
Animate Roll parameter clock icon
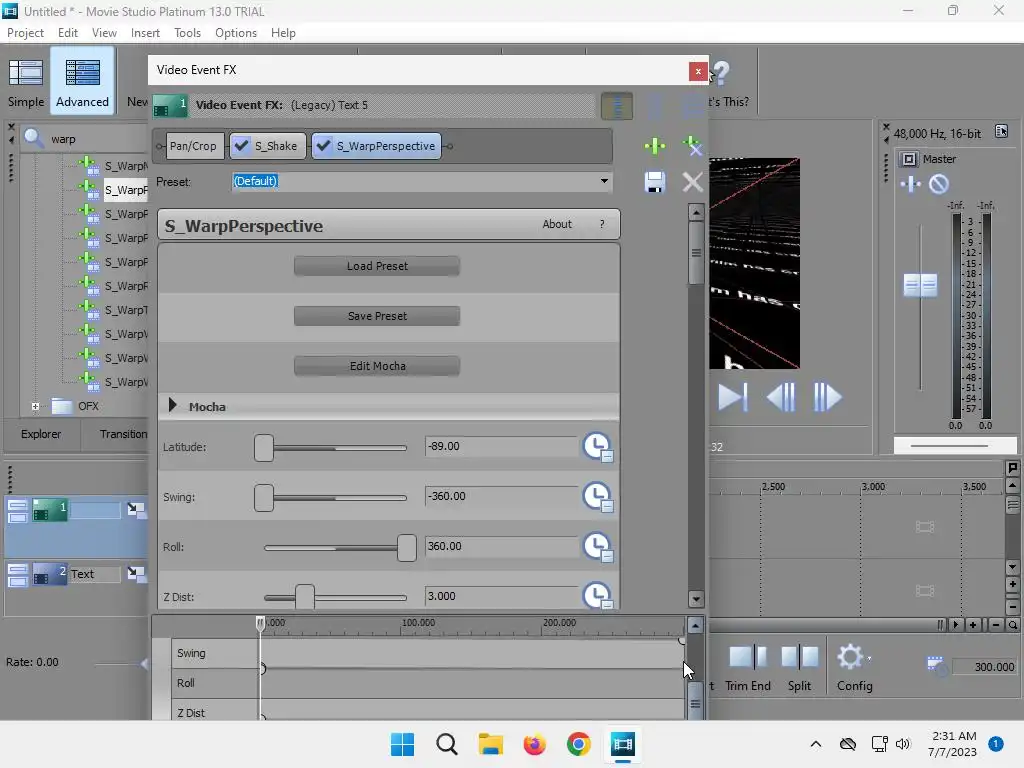click(x=597, y=547)
